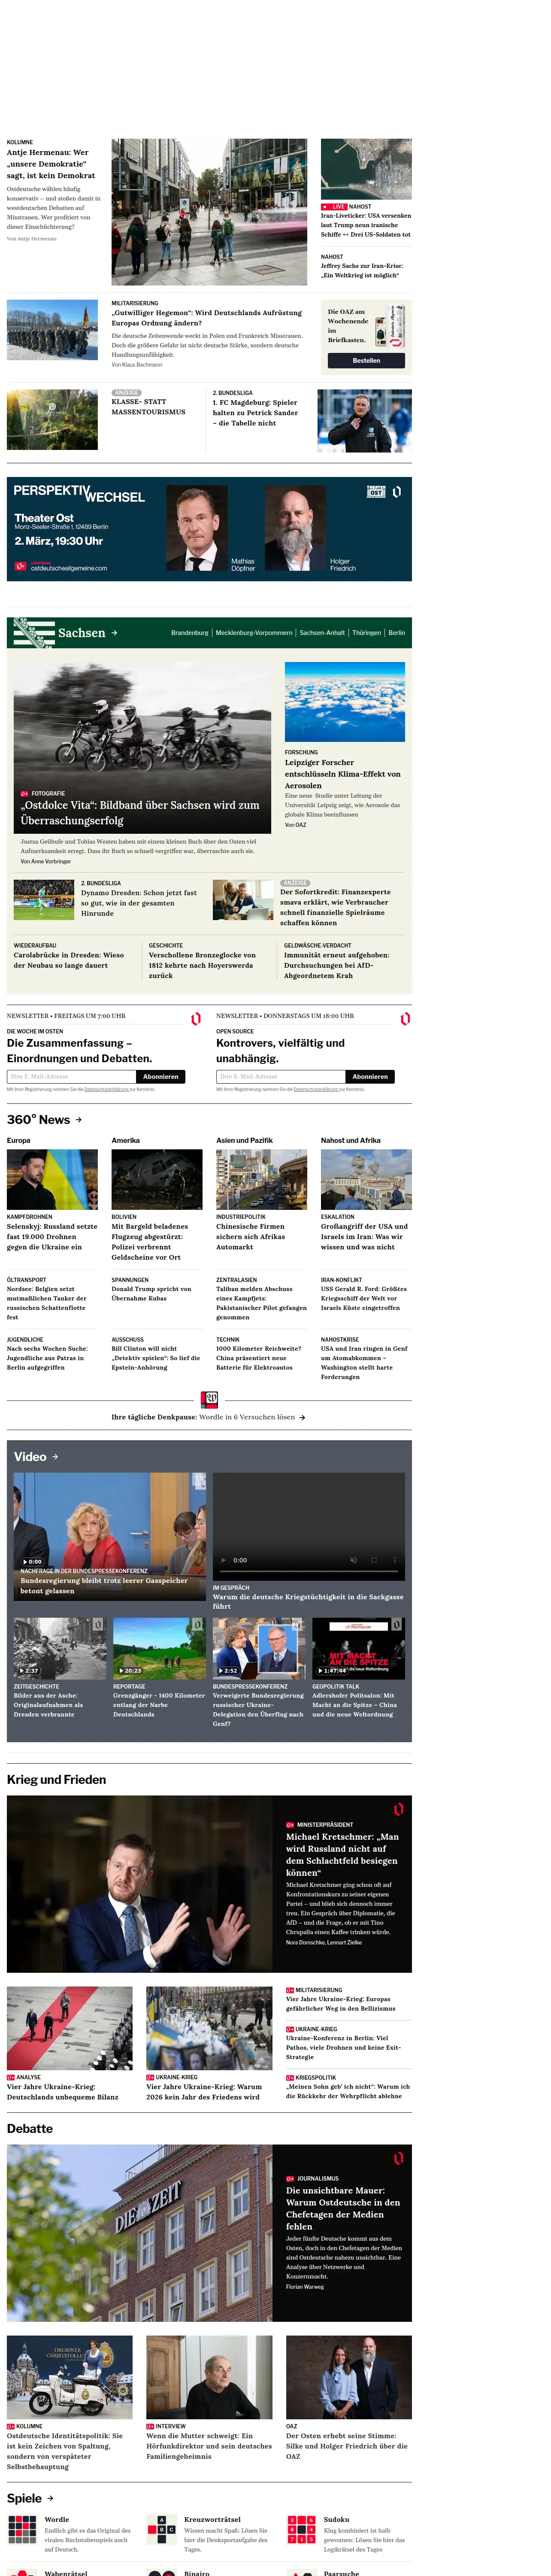551x2576 pixels.
Task: Click the Wordle icon above Denkpause line
Action: pyautogui.click(x=209, y=1399)
